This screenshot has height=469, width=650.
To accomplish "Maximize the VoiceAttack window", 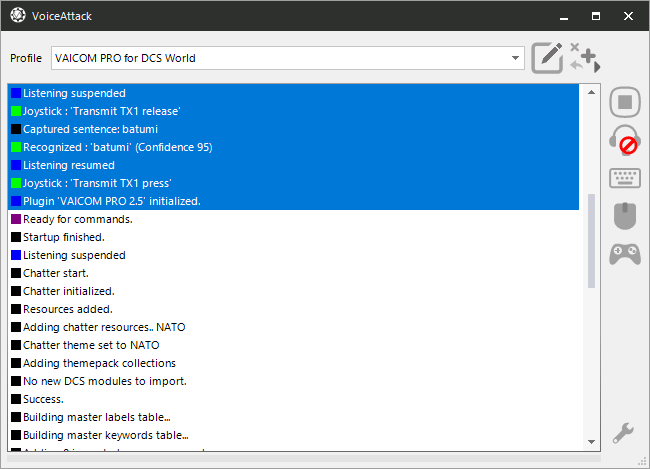I will pyautogui.click(x=596, y=16).
